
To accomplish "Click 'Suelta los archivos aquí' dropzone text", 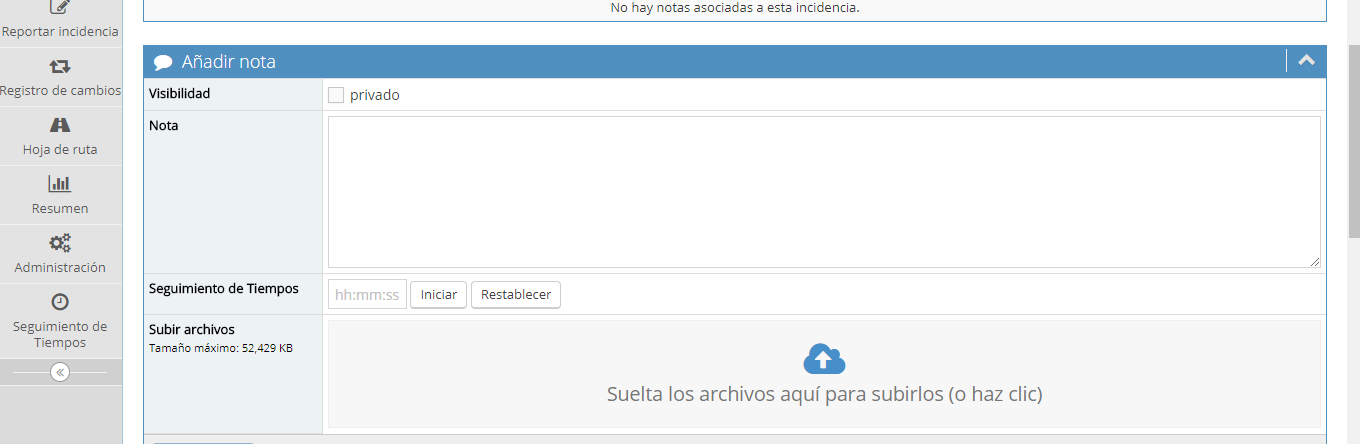I will pyautogui.click(x=824, y=394).
